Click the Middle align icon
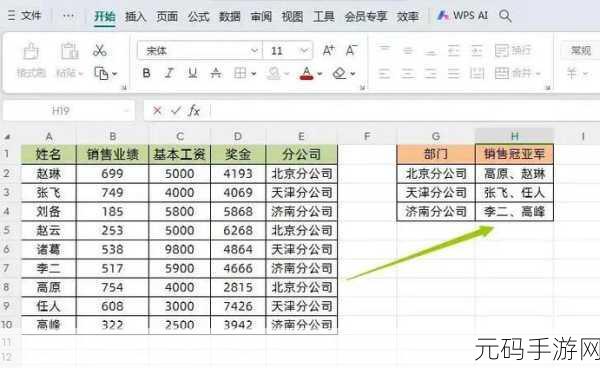The image size is (600, 368). [x=408, y=50]
